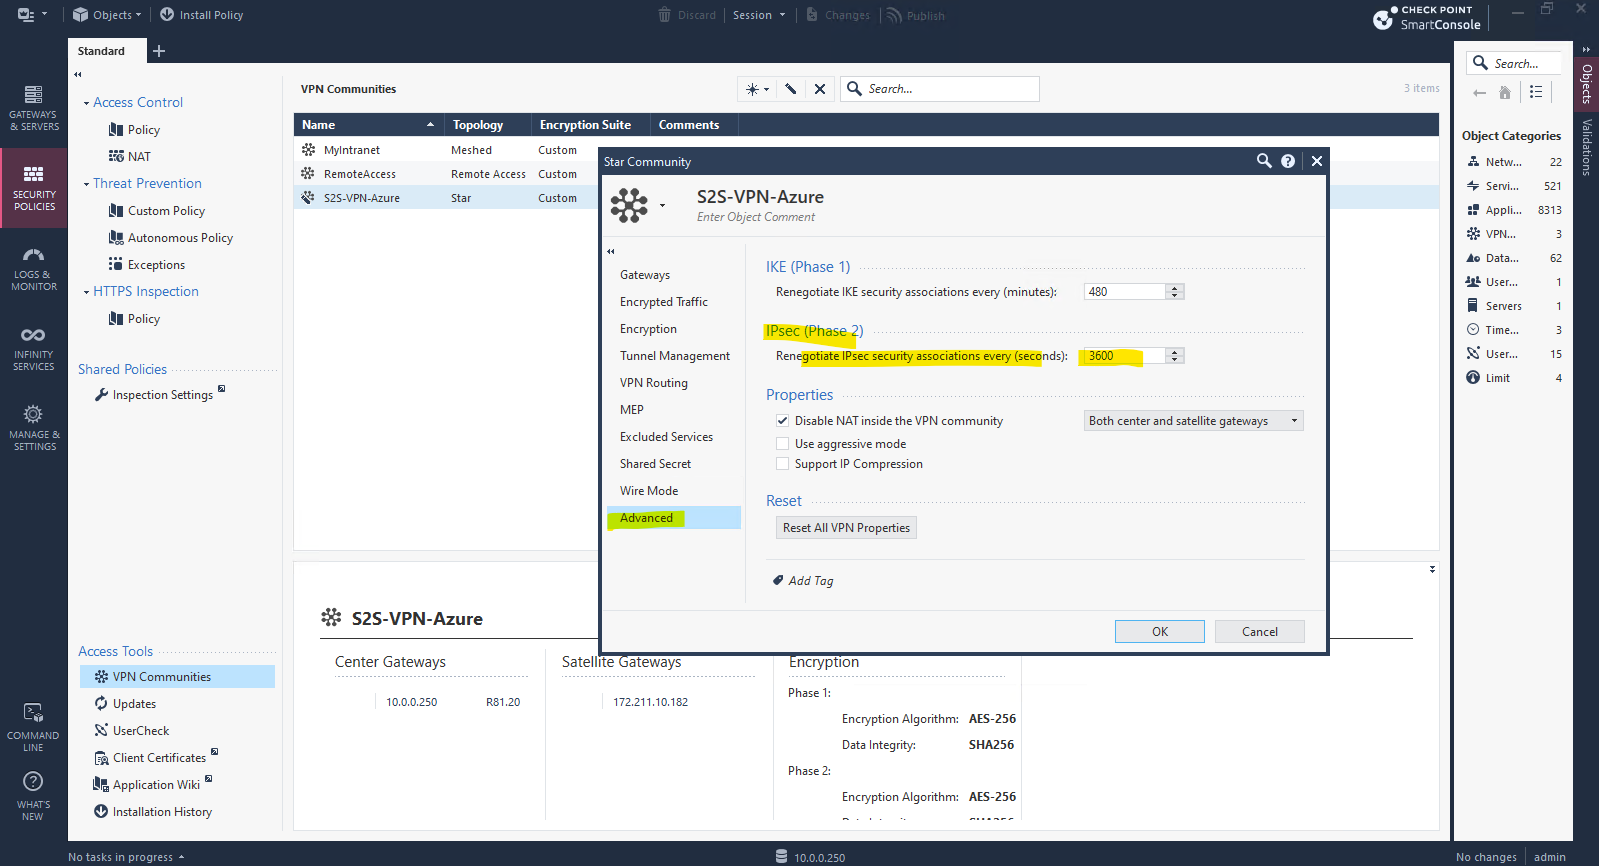Collapse Threat Prevention tree section
This screenshot has height=866, width=1599.
(86, 184)
